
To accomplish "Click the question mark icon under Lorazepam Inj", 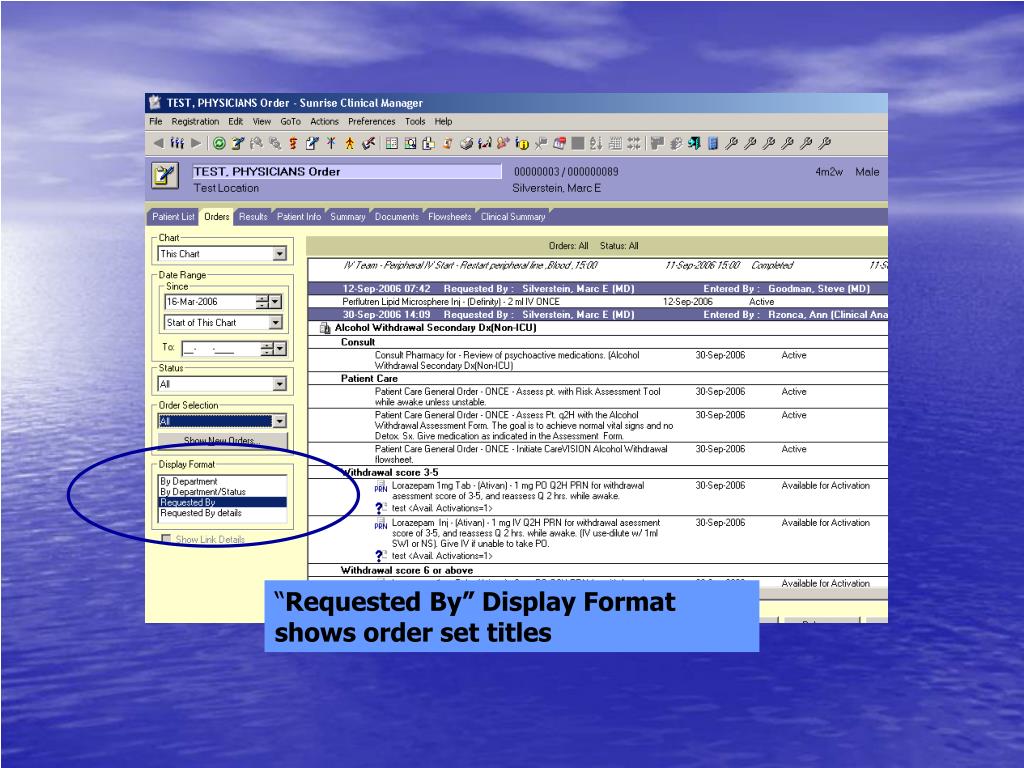I will pyautogui.click(x=381, y=556).
